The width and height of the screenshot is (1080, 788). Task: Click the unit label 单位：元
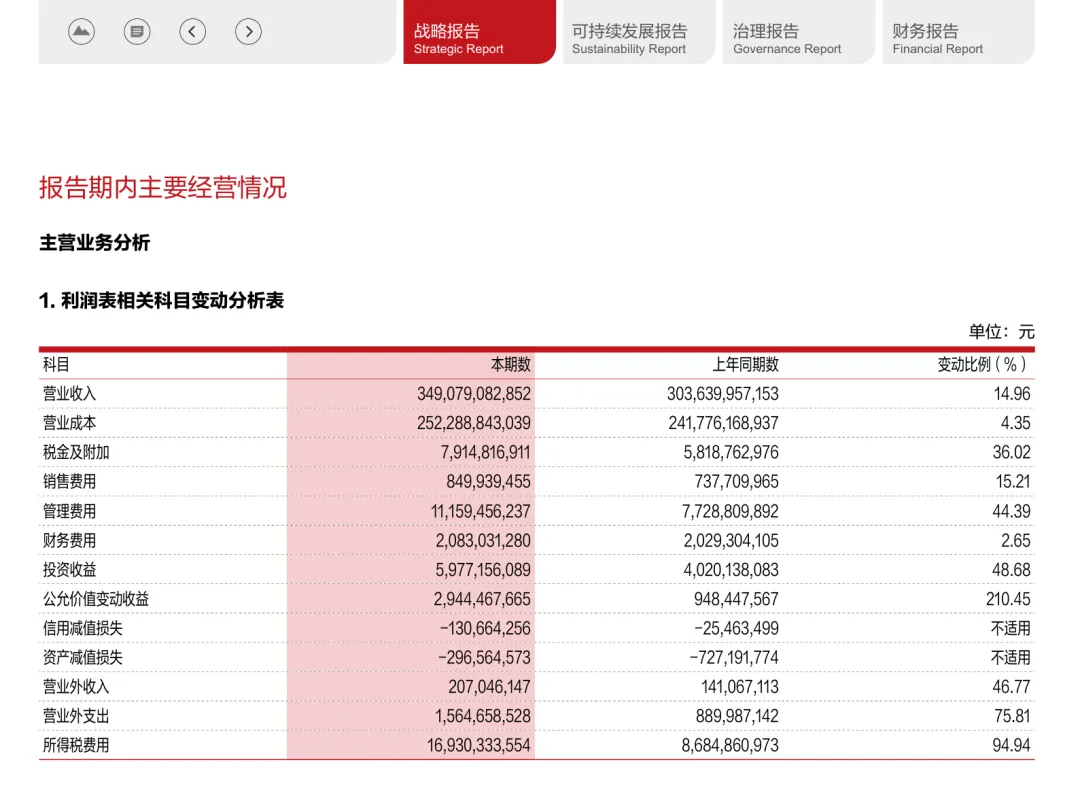[1001, 332]
